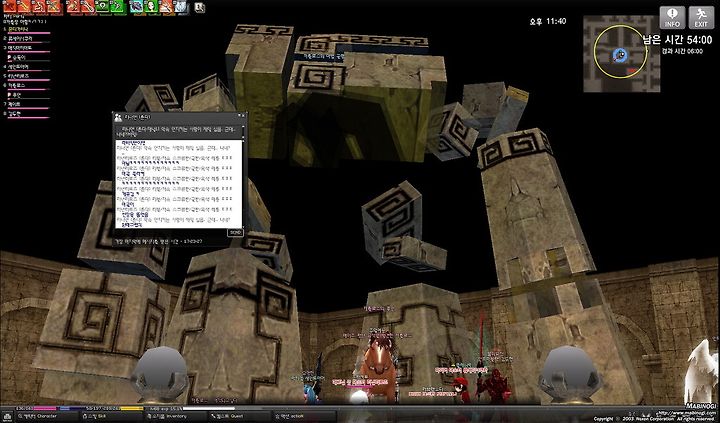Use the fifth red skill hotkey icon

pos(73,6)
